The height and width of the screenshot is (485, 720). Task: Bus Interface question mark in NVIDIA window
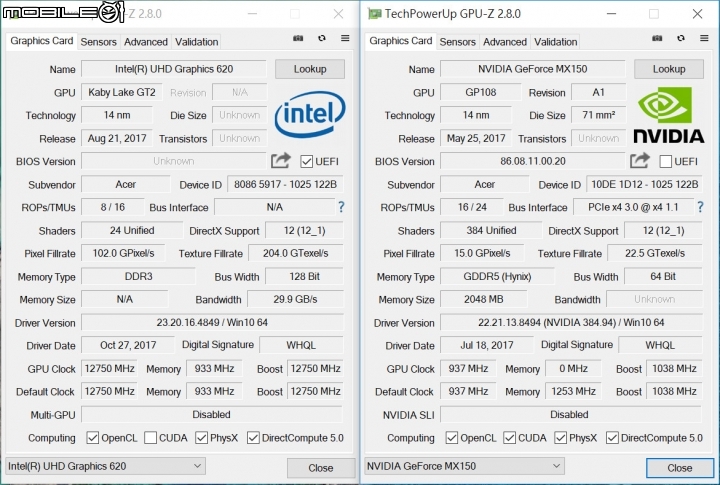click(700, 207)
